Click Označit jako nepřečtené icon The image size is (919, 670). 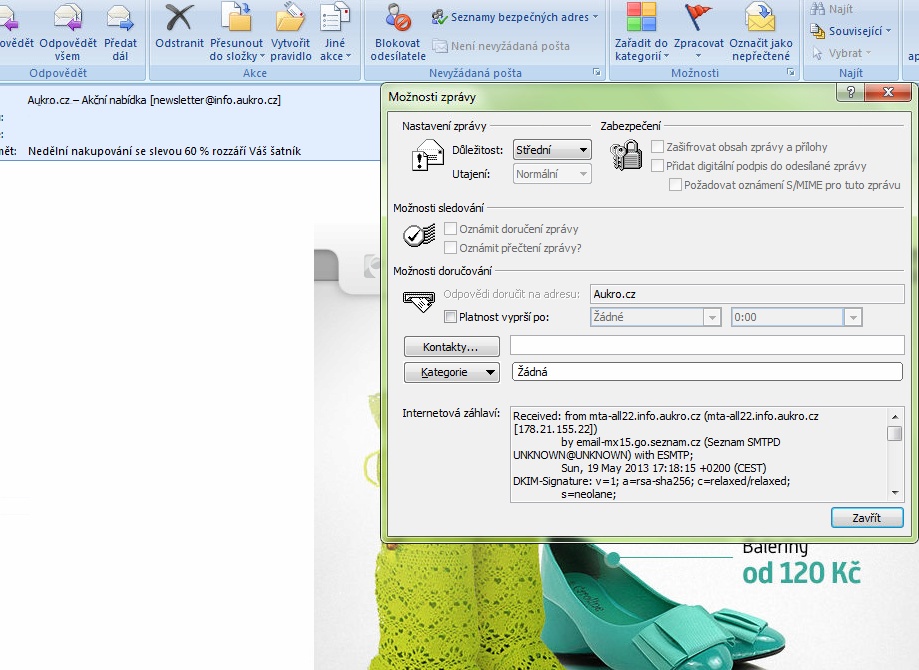[x=760, y=19]
